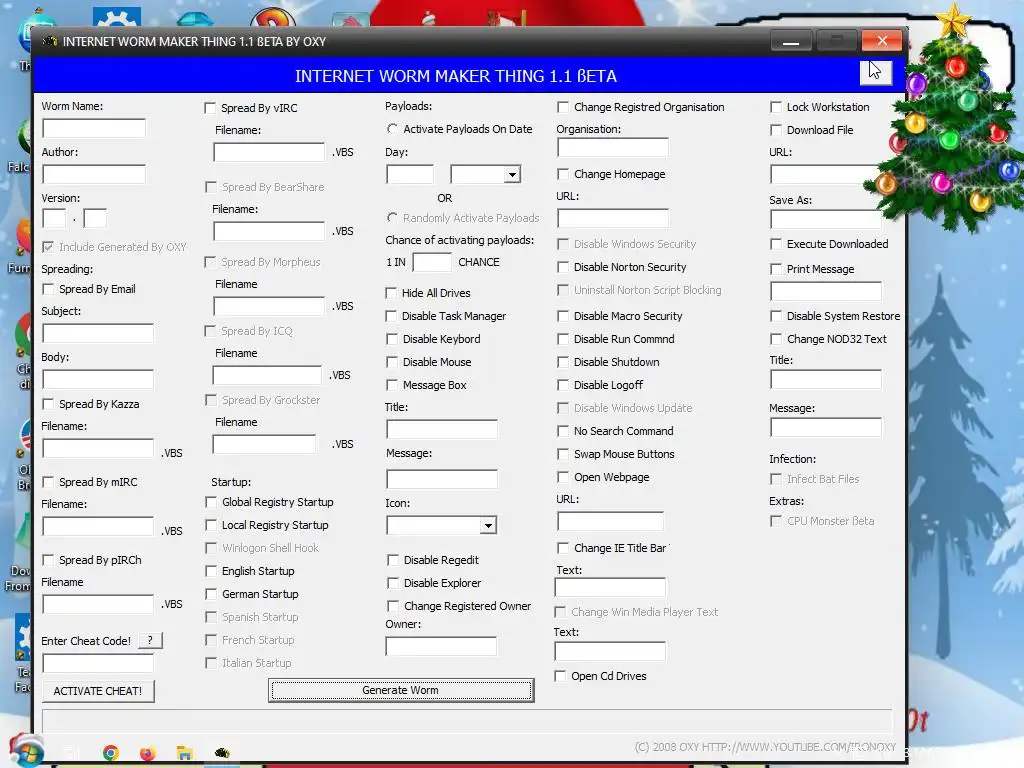1024x768 pixels.
Task: Enable German Startup checkbox
Action: tap(211, 594)
